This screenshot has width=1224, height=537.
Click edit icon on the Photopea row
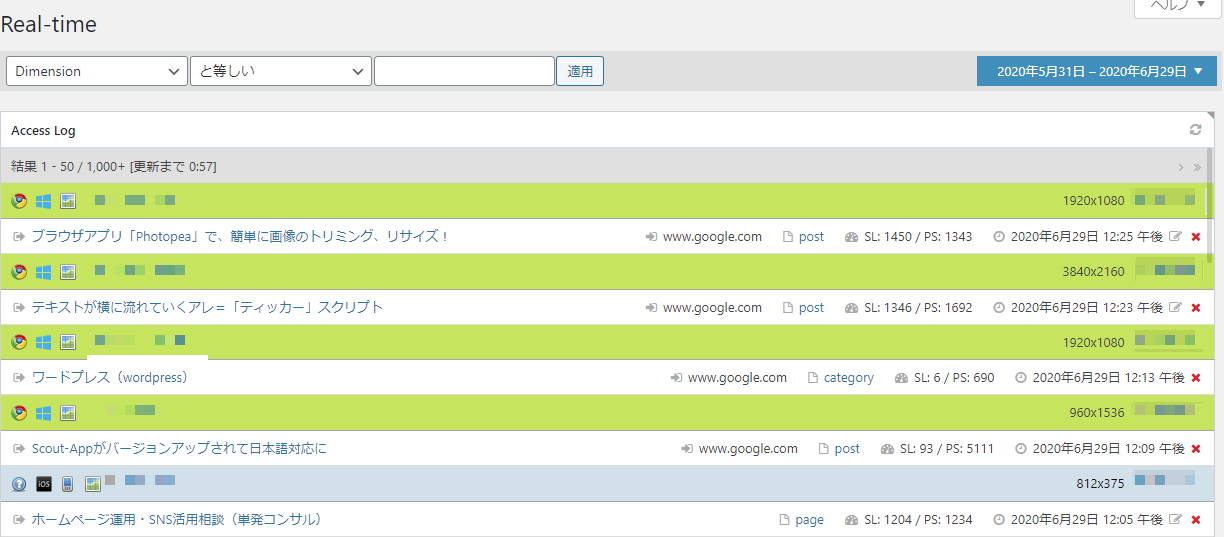tap(1175, 237)
